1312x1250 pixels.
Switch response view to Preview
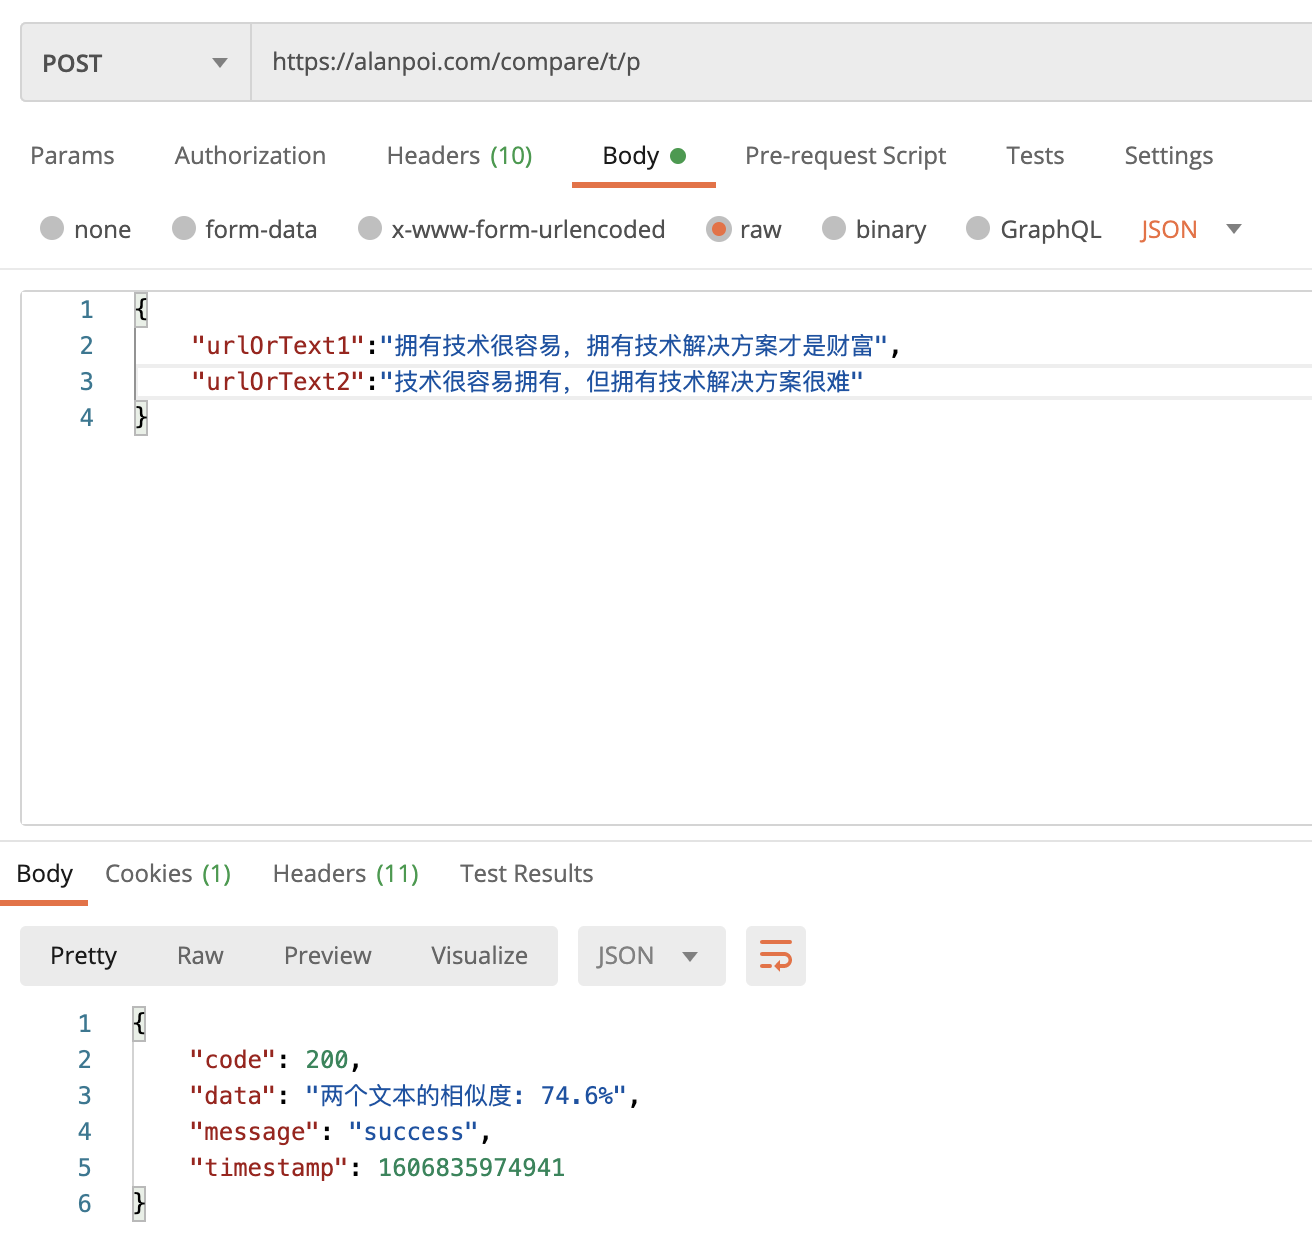tap(327, 956)
